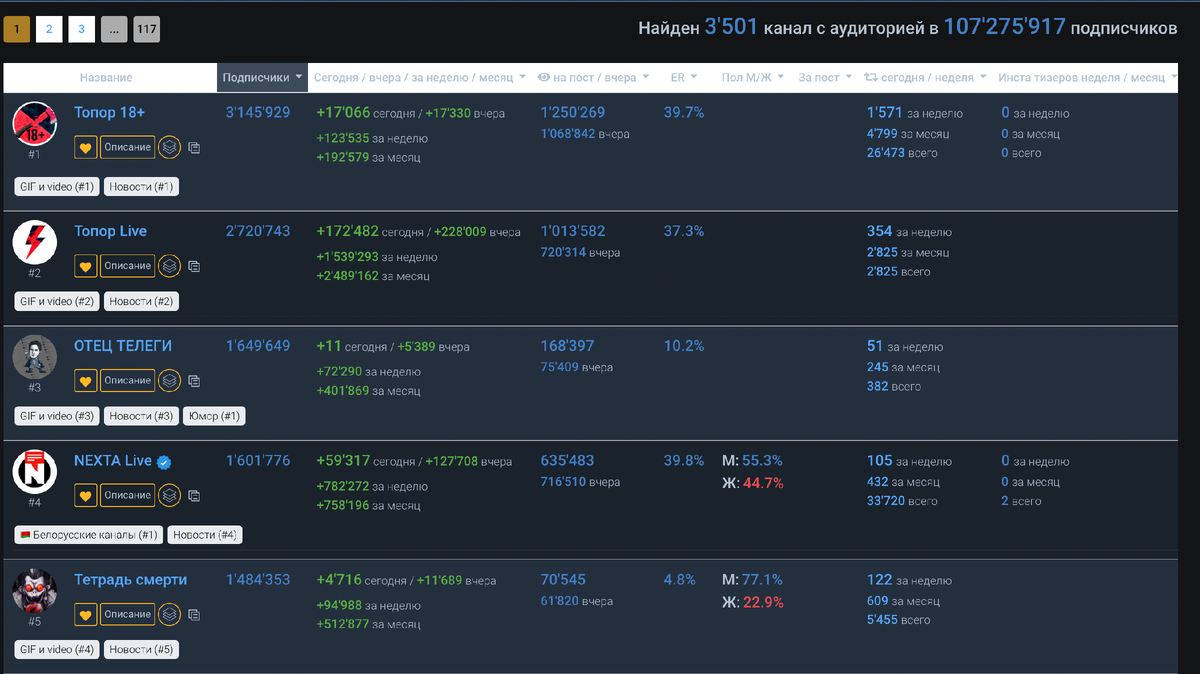Select Новости (#1) tag
Image resolution: width=1200 pixels, height=674 pixels.
click(142, 186)
